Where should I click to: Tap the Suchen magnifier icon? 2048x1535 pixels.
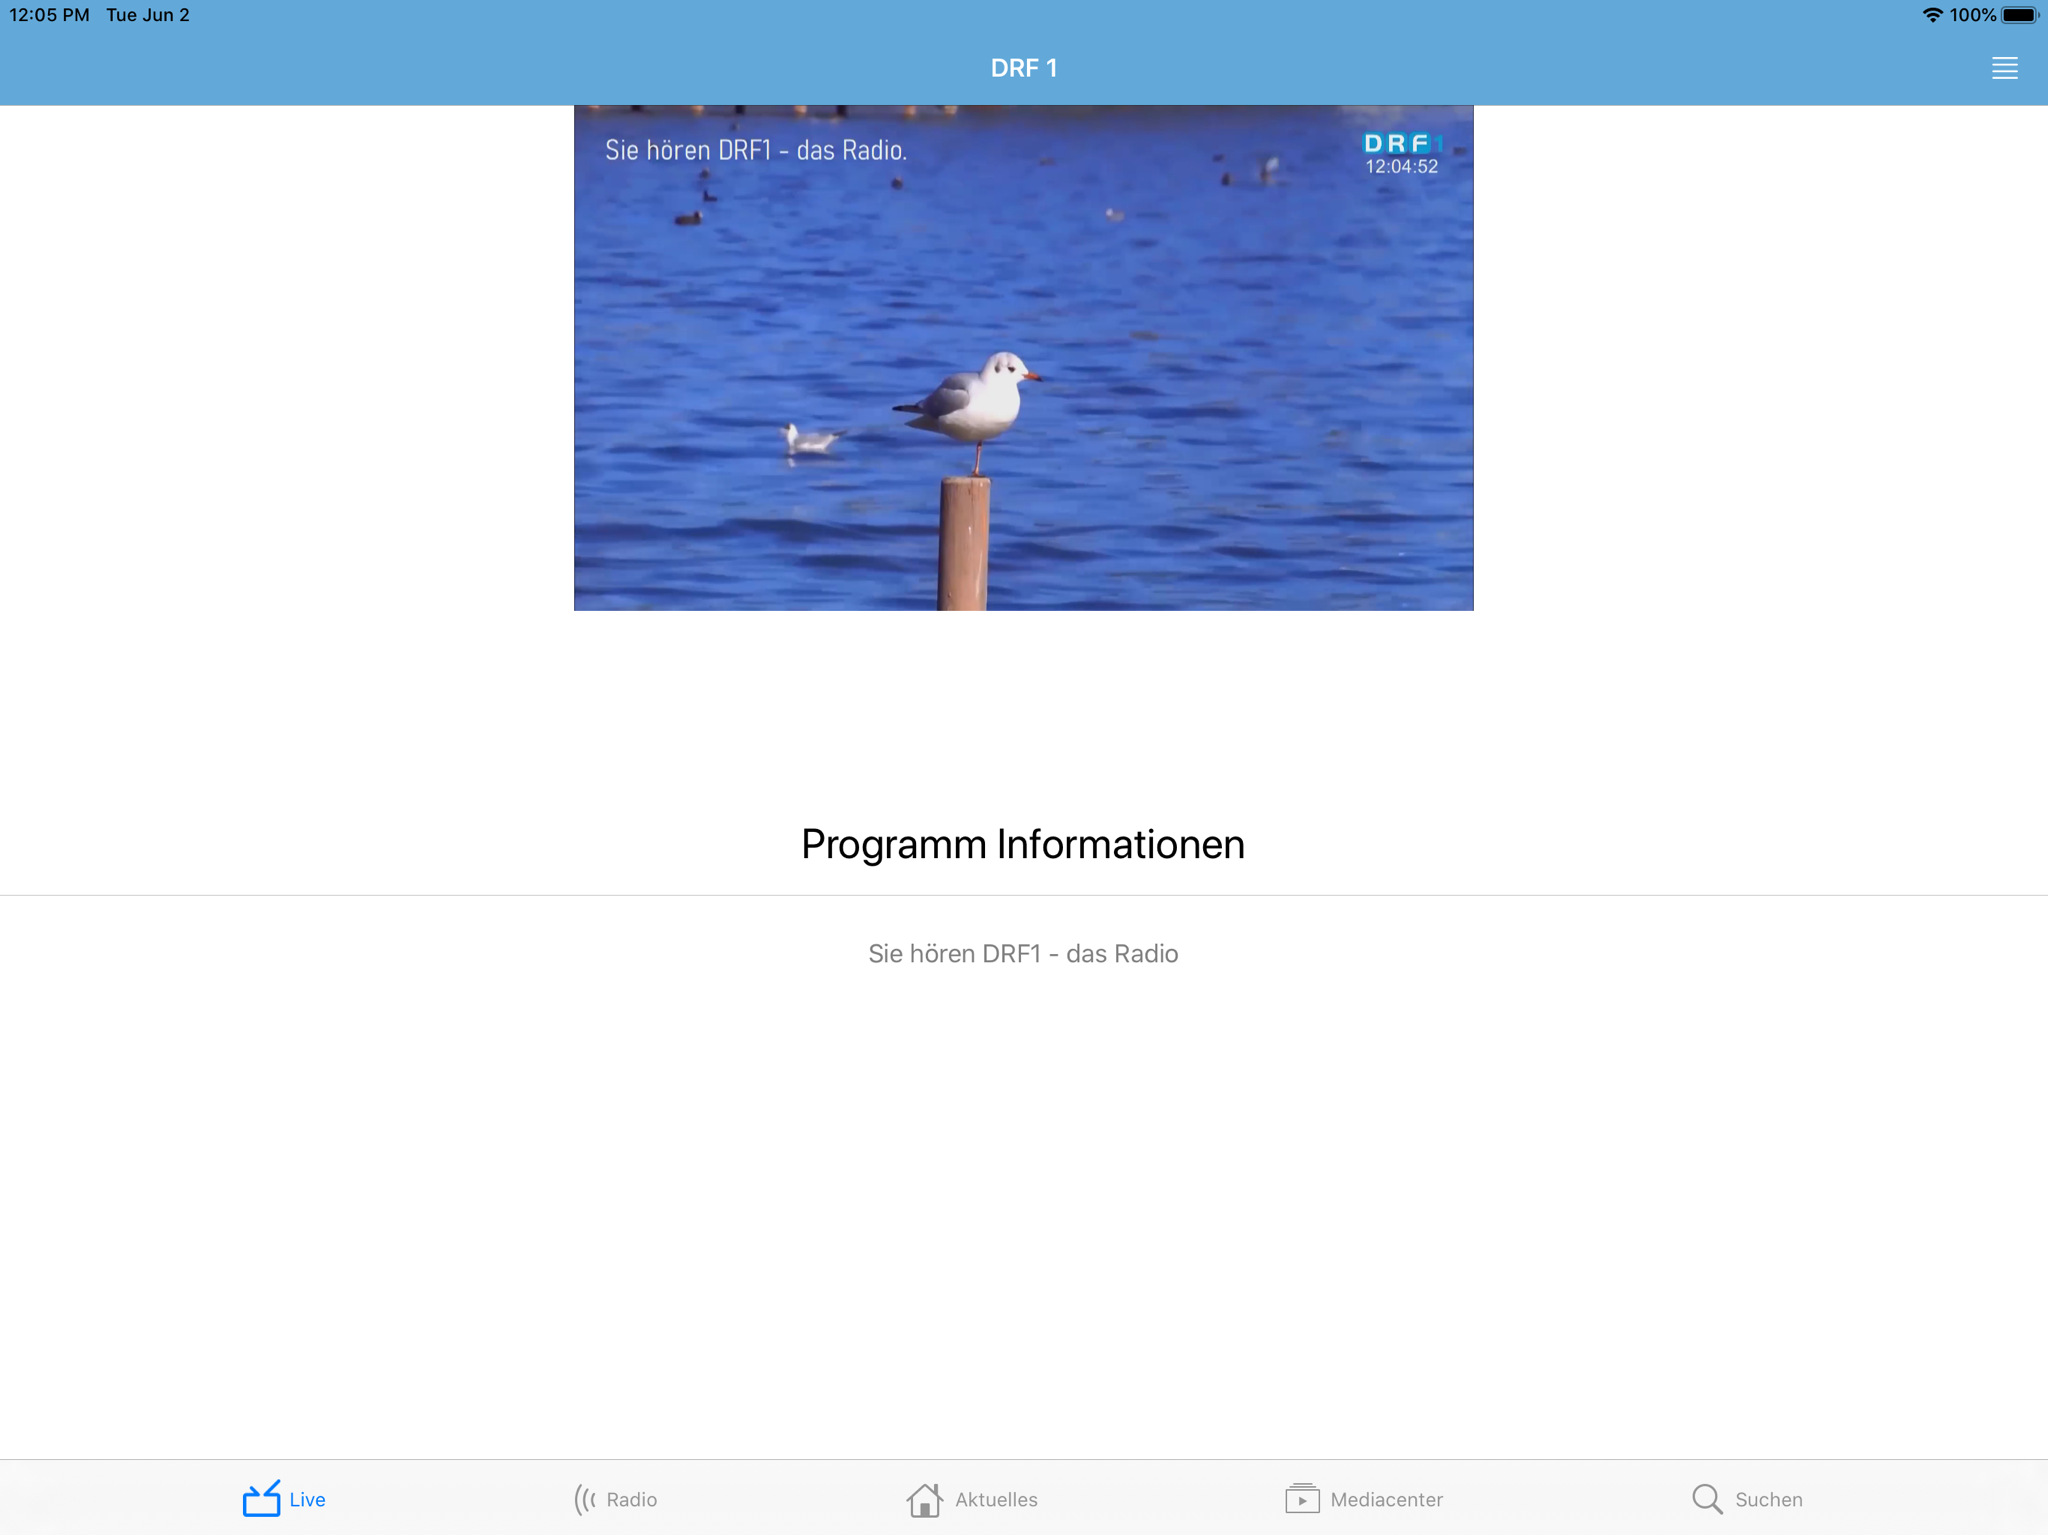click(x=1707, y=1499)
